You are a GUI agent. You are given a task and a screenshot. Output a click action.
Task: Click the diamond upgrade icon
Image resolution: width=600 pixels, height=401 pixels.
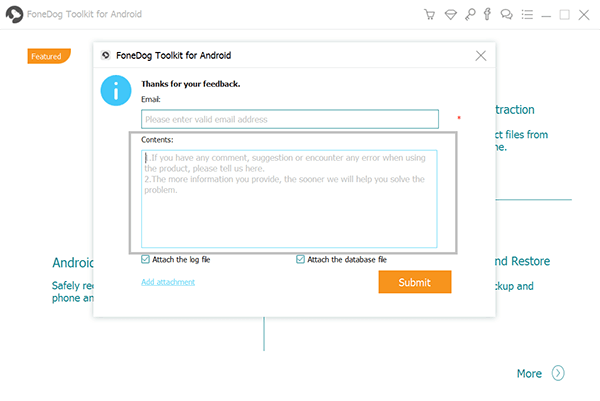click(450, 15)
